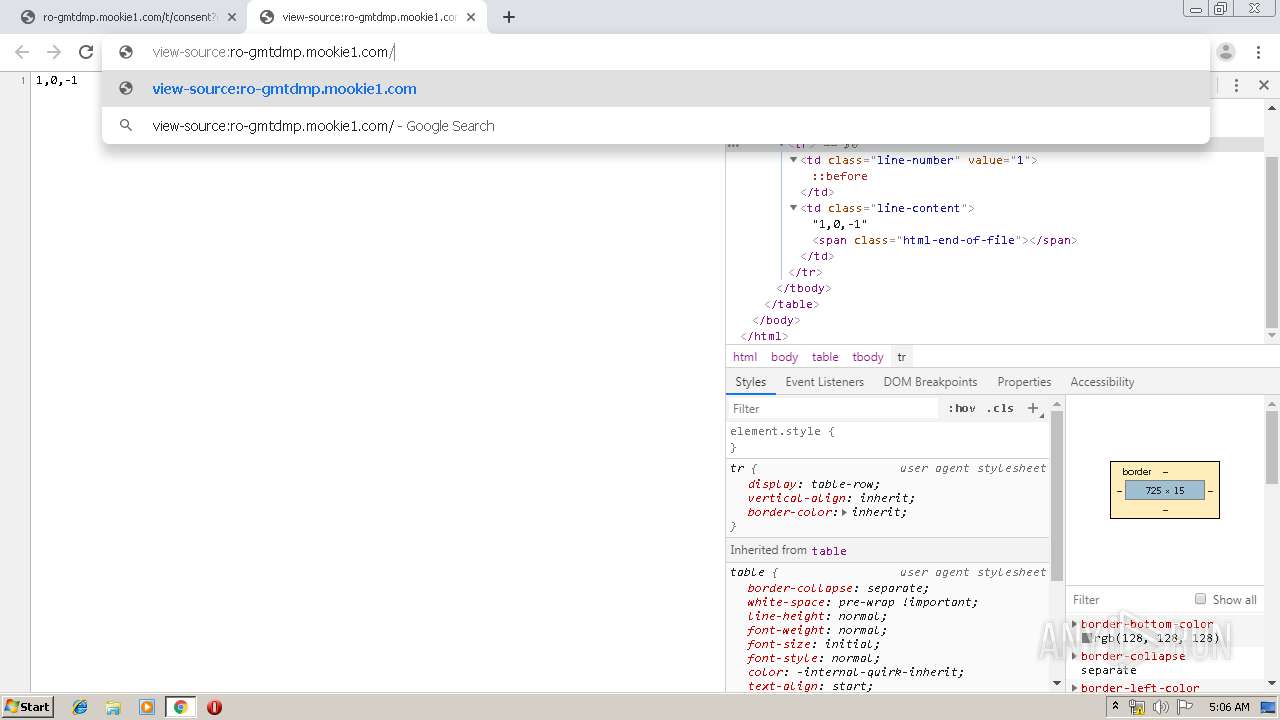Enable the Show all checkbox

1200,599
